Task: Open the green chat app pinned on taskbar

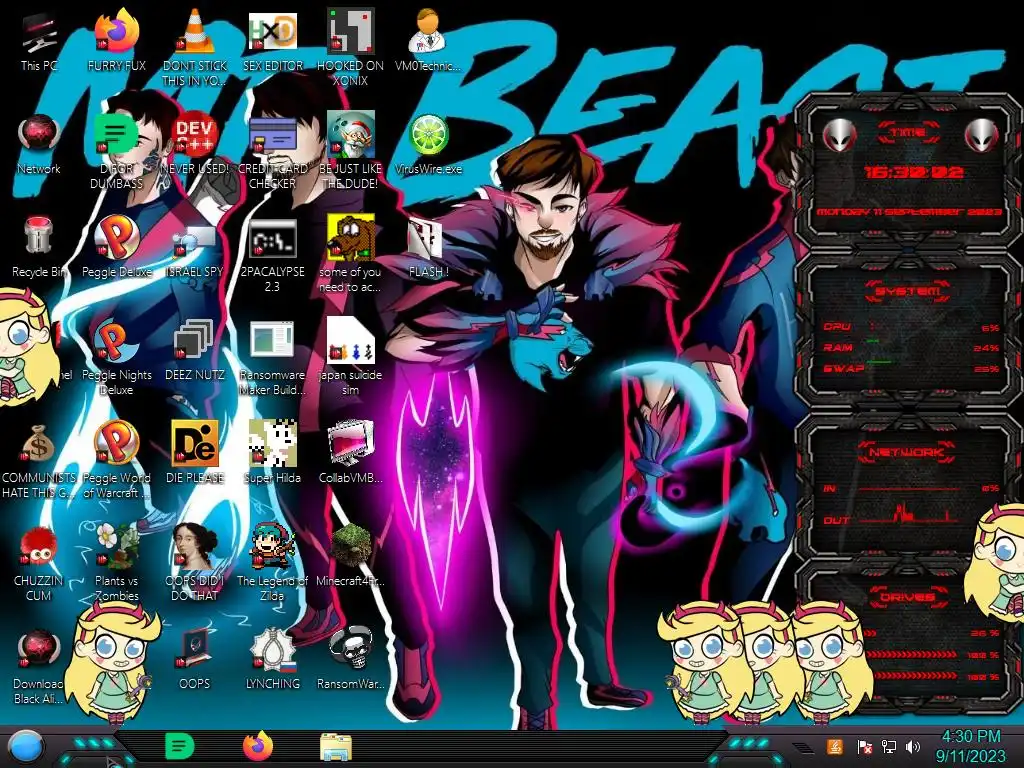Action: click(x=179, y=746)
